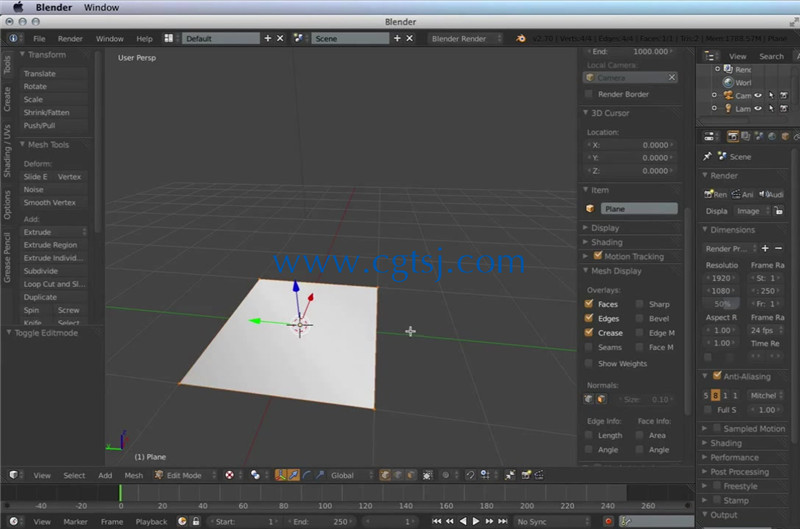The image size is (800, 529).
Task: Open the Apple menu
Action: coord(18,7)
